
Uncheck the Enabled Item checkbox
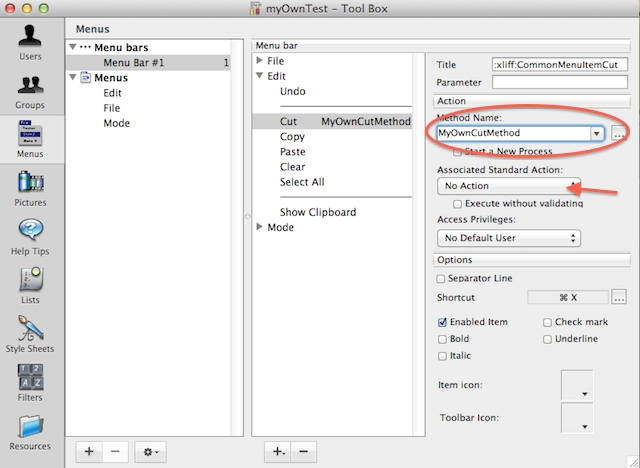pos(442,323)
